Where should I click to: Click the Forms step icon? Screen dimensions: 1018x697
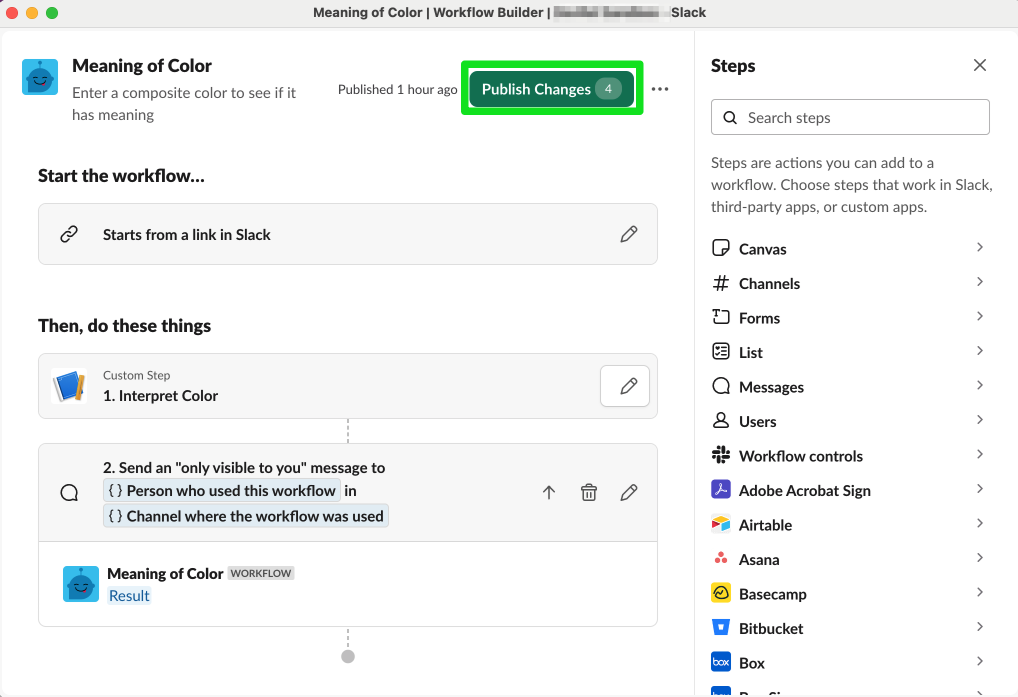722,317
